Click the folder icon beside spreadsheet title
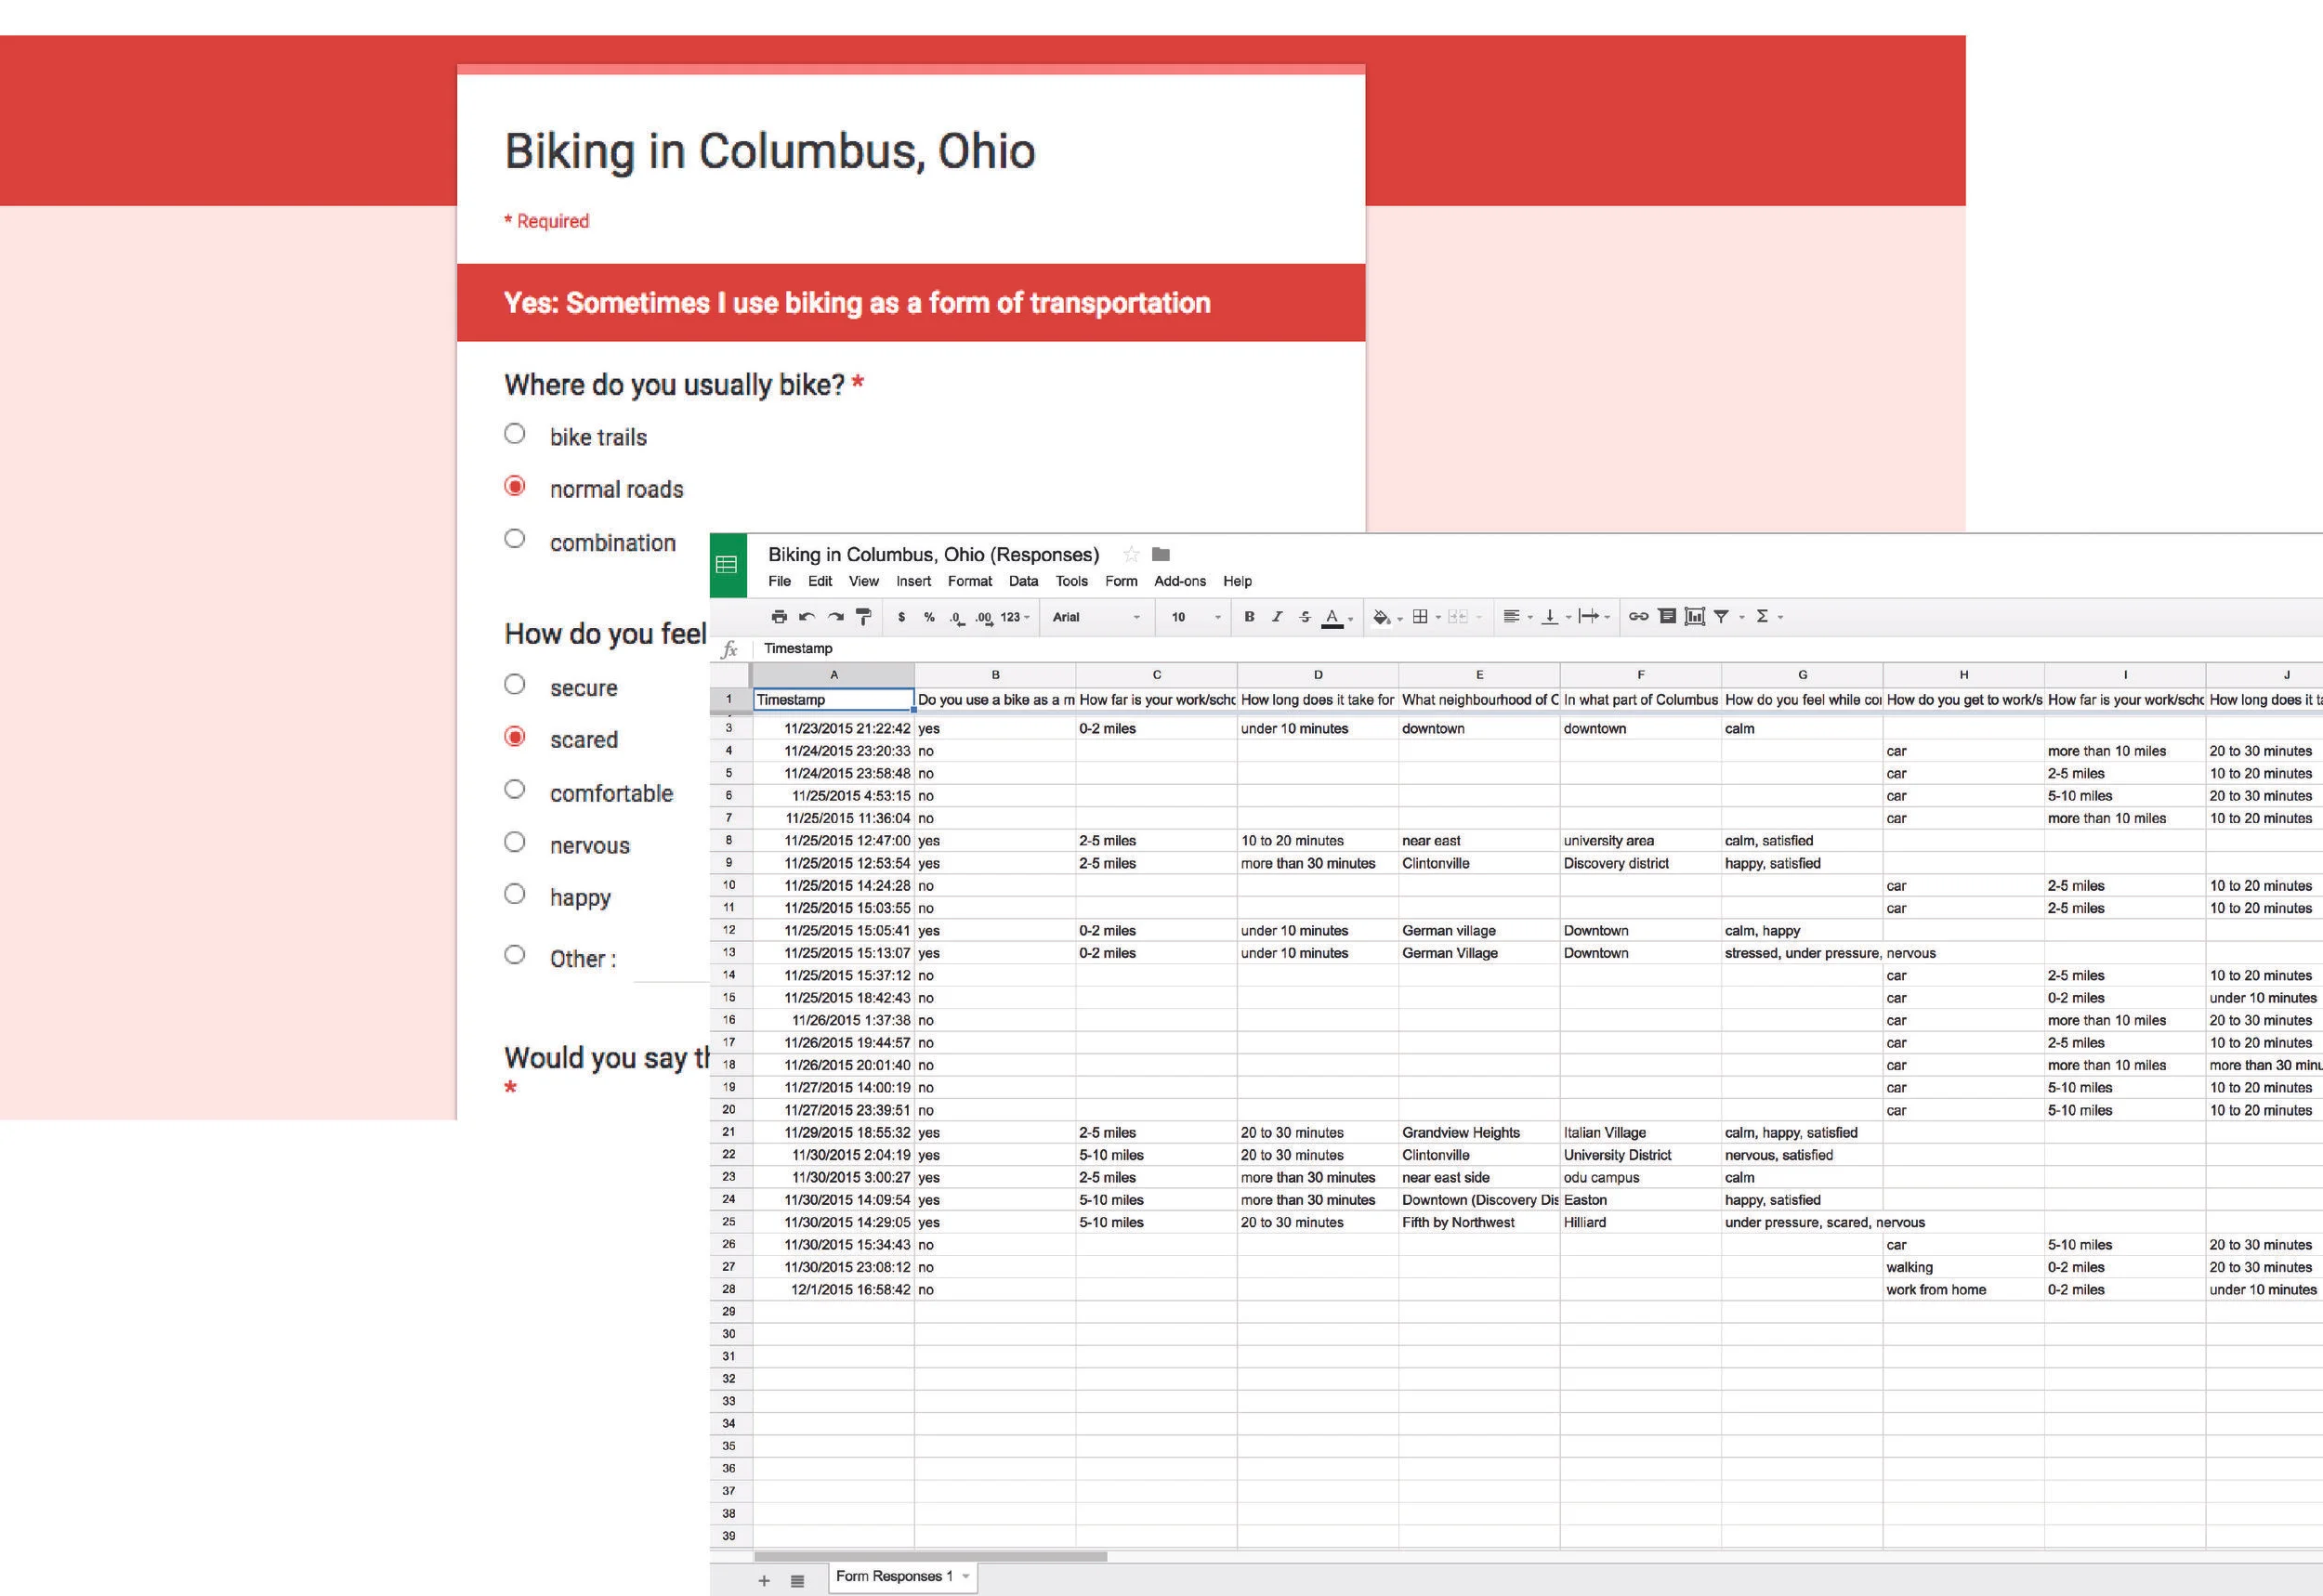Screen dimensions: 2323x1596 1161,554
